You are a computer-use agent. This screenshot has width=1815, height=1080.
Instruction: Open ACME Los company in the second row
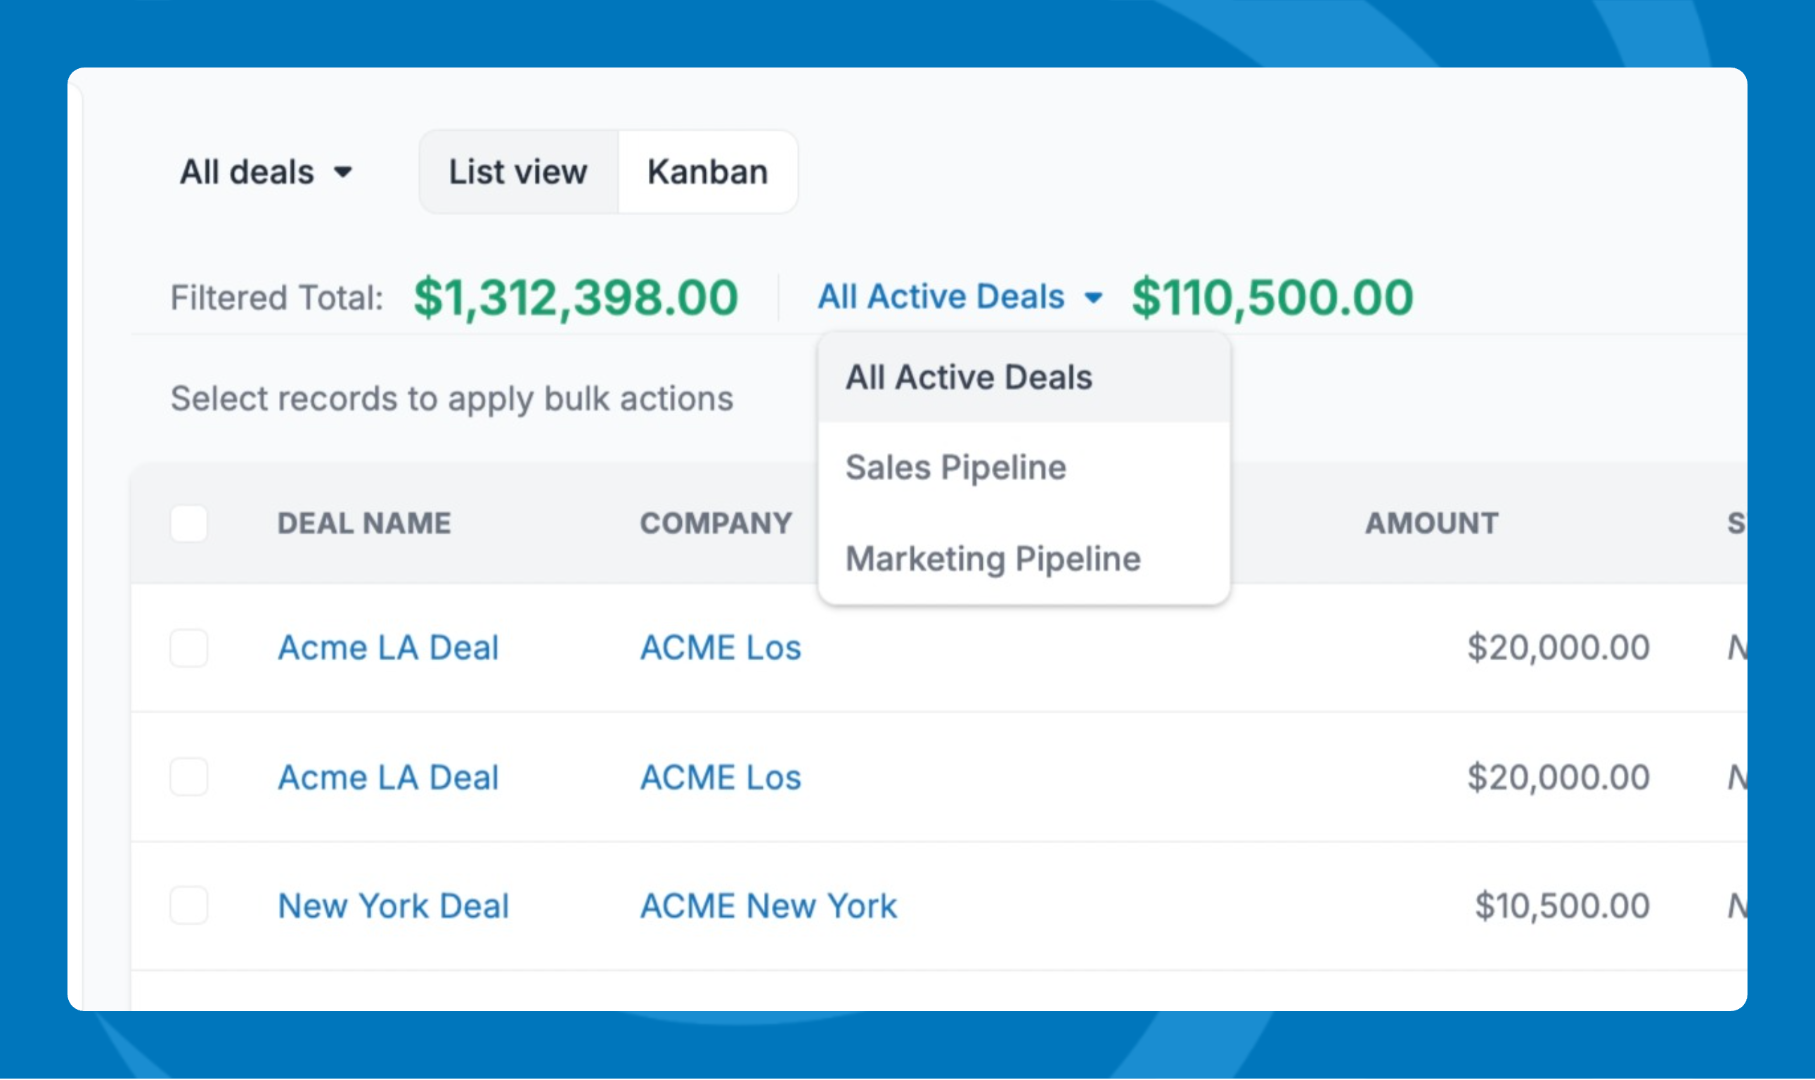[720, 777]
